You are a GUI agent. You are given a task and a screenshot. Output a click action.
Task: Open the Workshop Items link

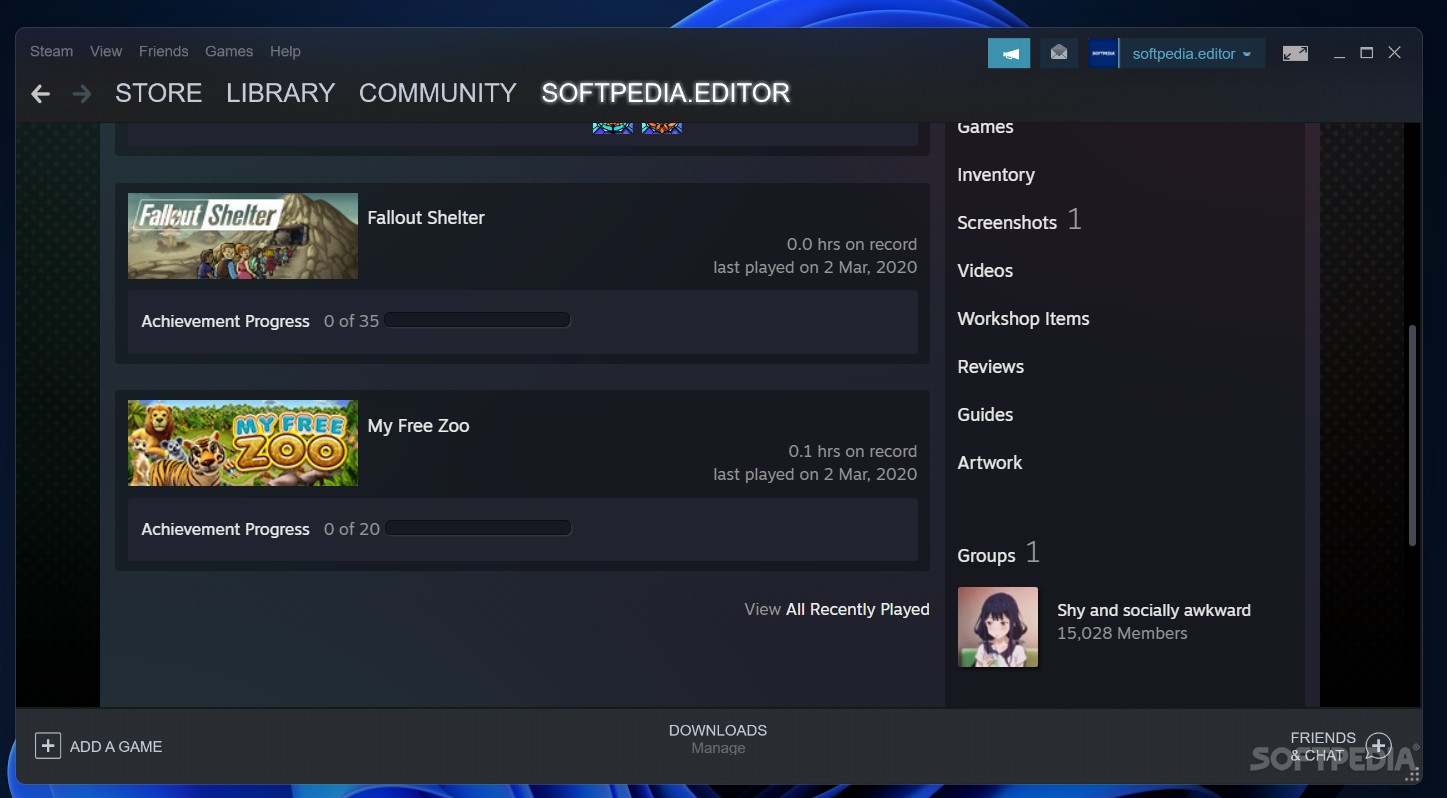point(1023,319)
